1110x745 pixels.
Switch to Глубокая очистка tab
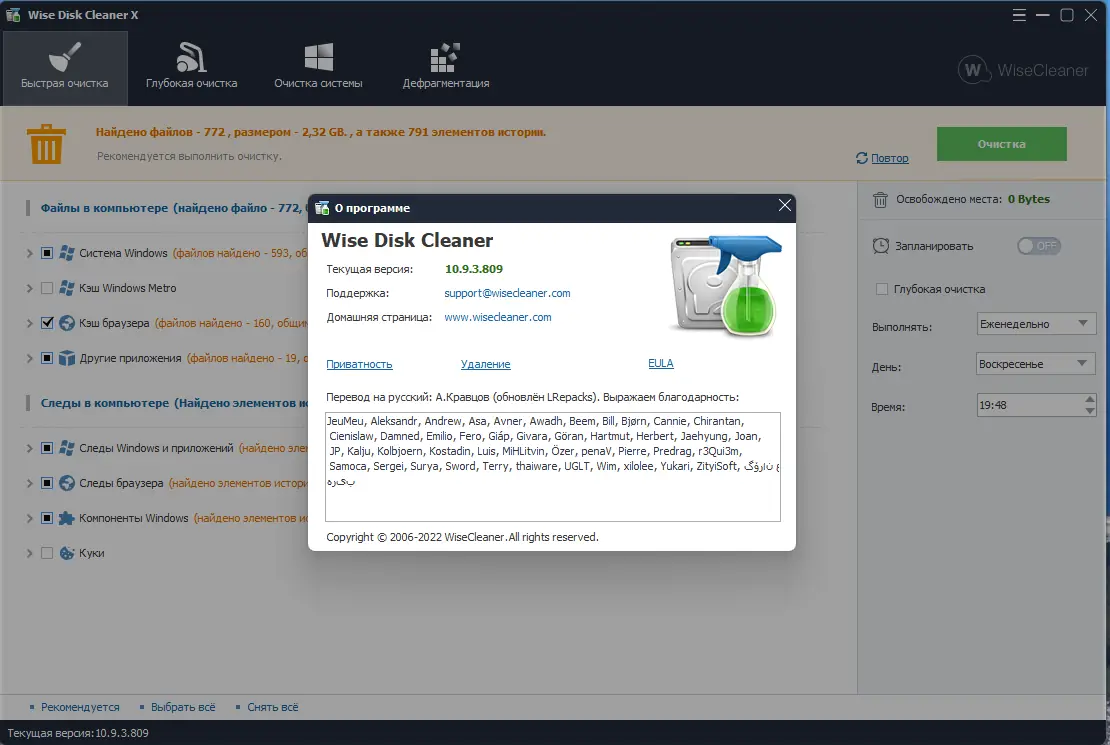click(191, 68)
